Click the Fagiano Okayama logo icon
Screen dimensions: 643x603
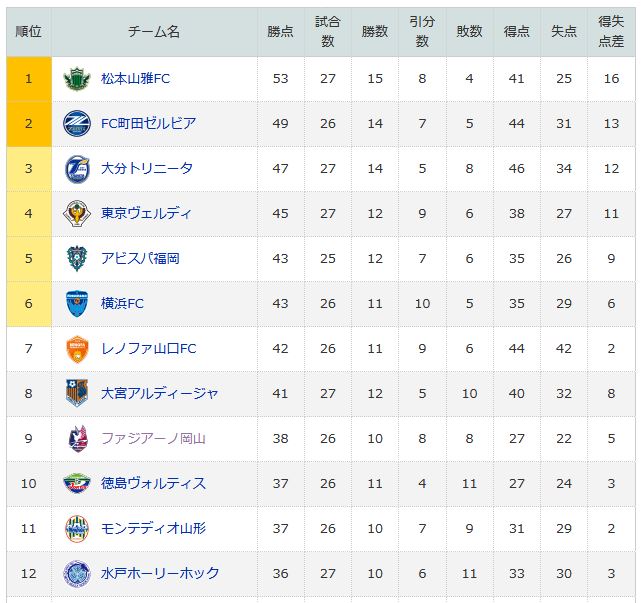[78, 439]
